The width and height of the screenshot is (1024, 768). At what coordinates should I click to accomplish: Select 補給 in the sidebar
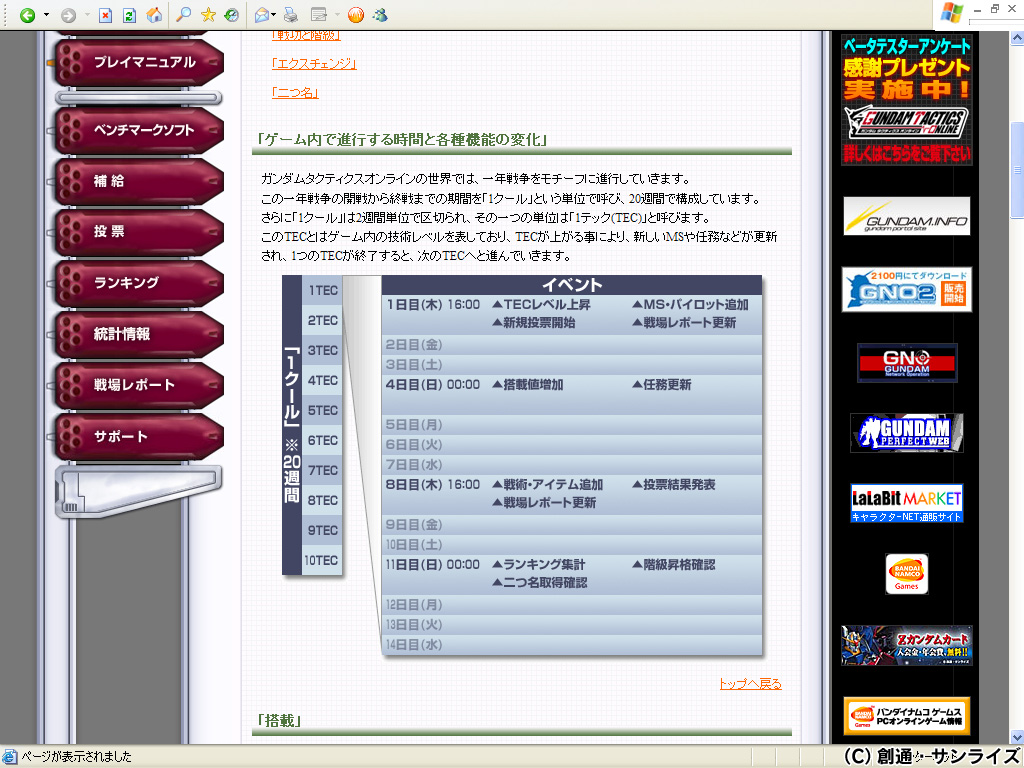[138, 182]
